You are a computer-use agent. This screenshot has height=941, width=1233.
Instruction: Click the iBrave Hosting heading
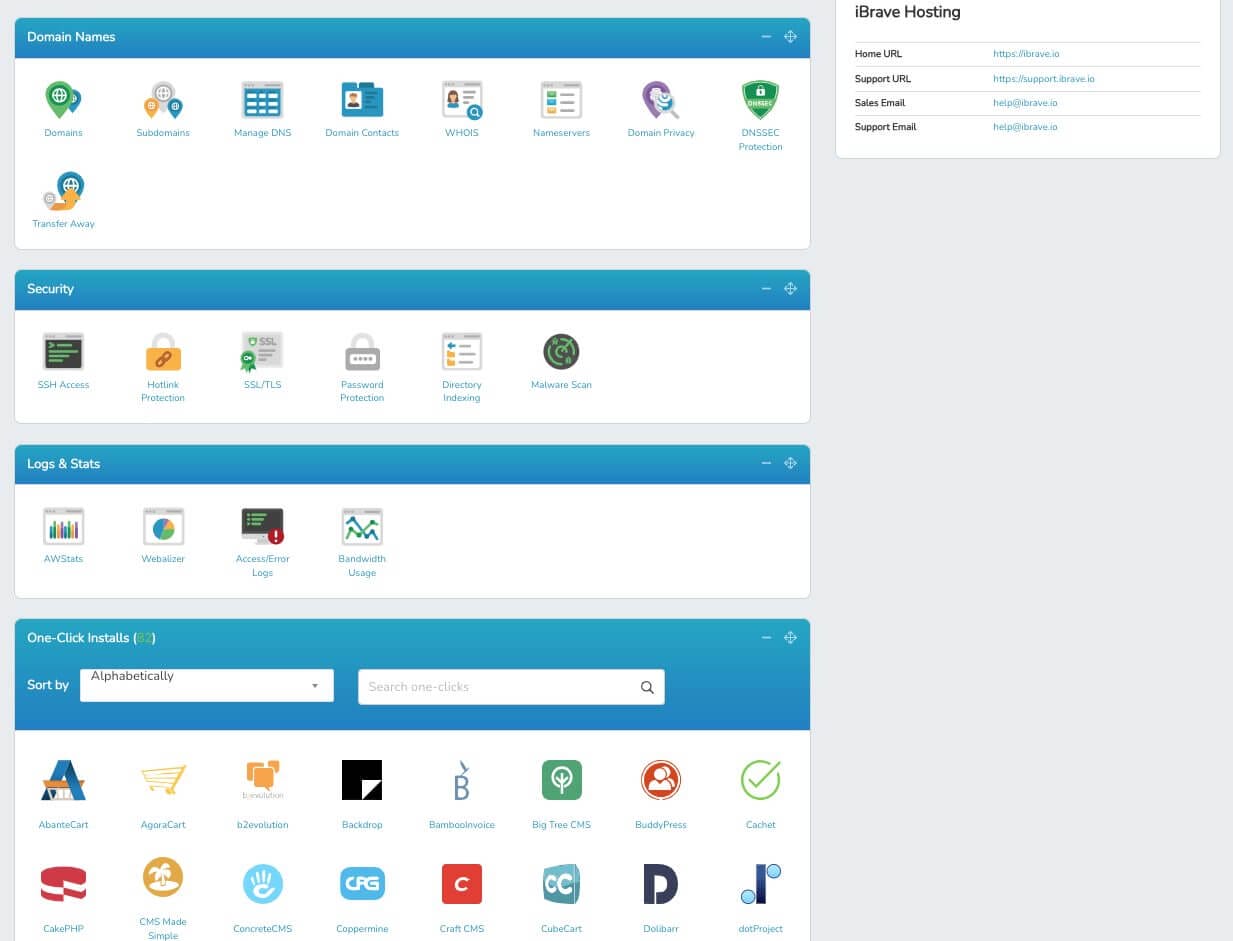click(x=907, y=13)
